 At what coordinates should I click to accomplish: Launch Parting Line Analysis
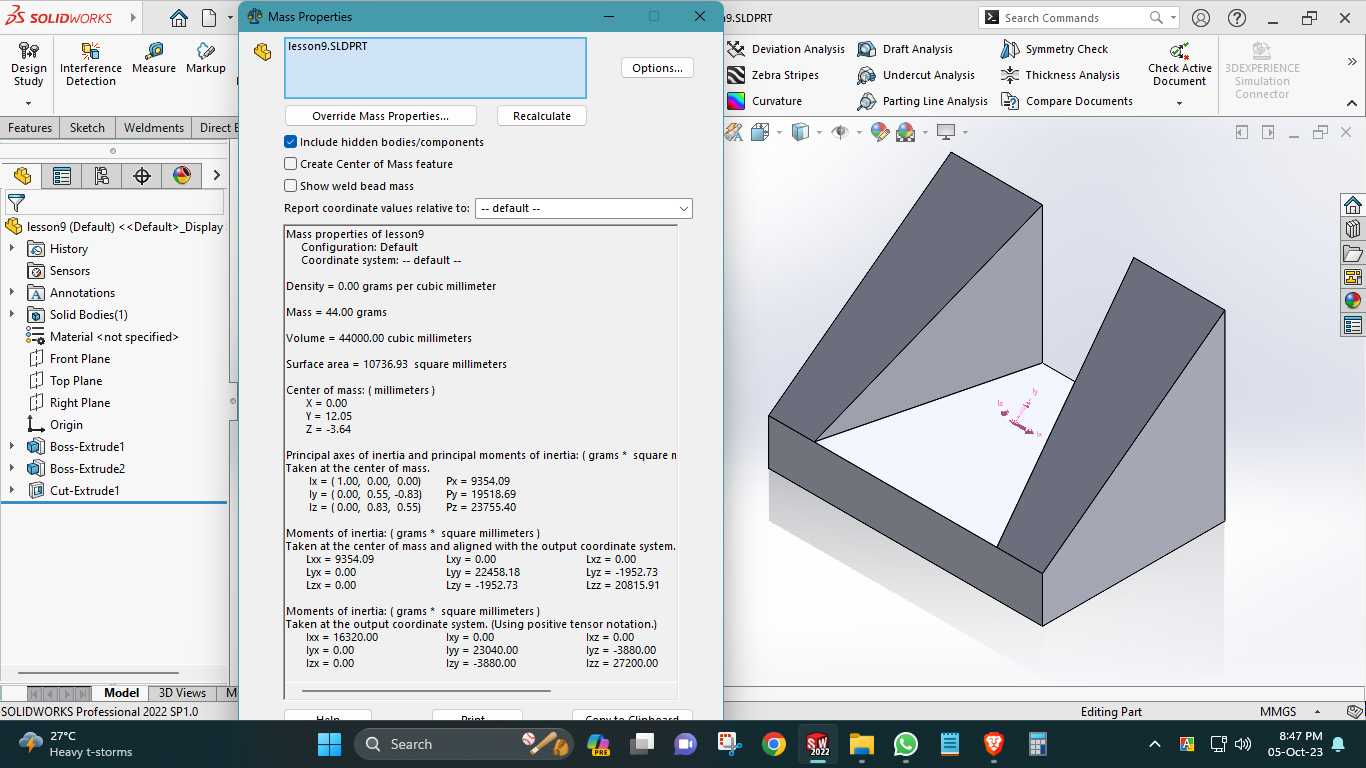pos(923,101)
